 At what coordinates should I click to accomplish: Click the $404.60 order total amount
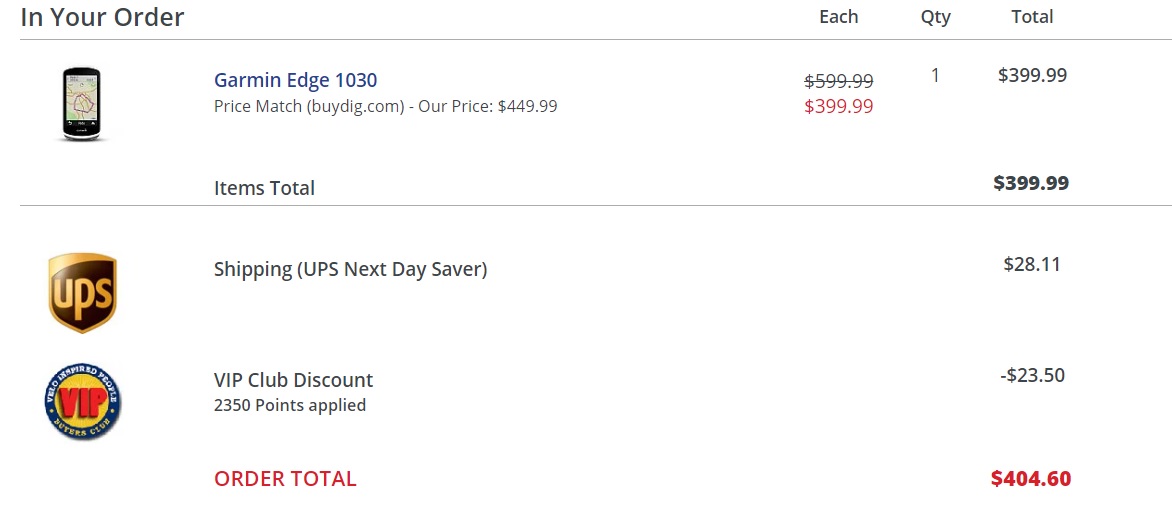[x=1031, y=479]
